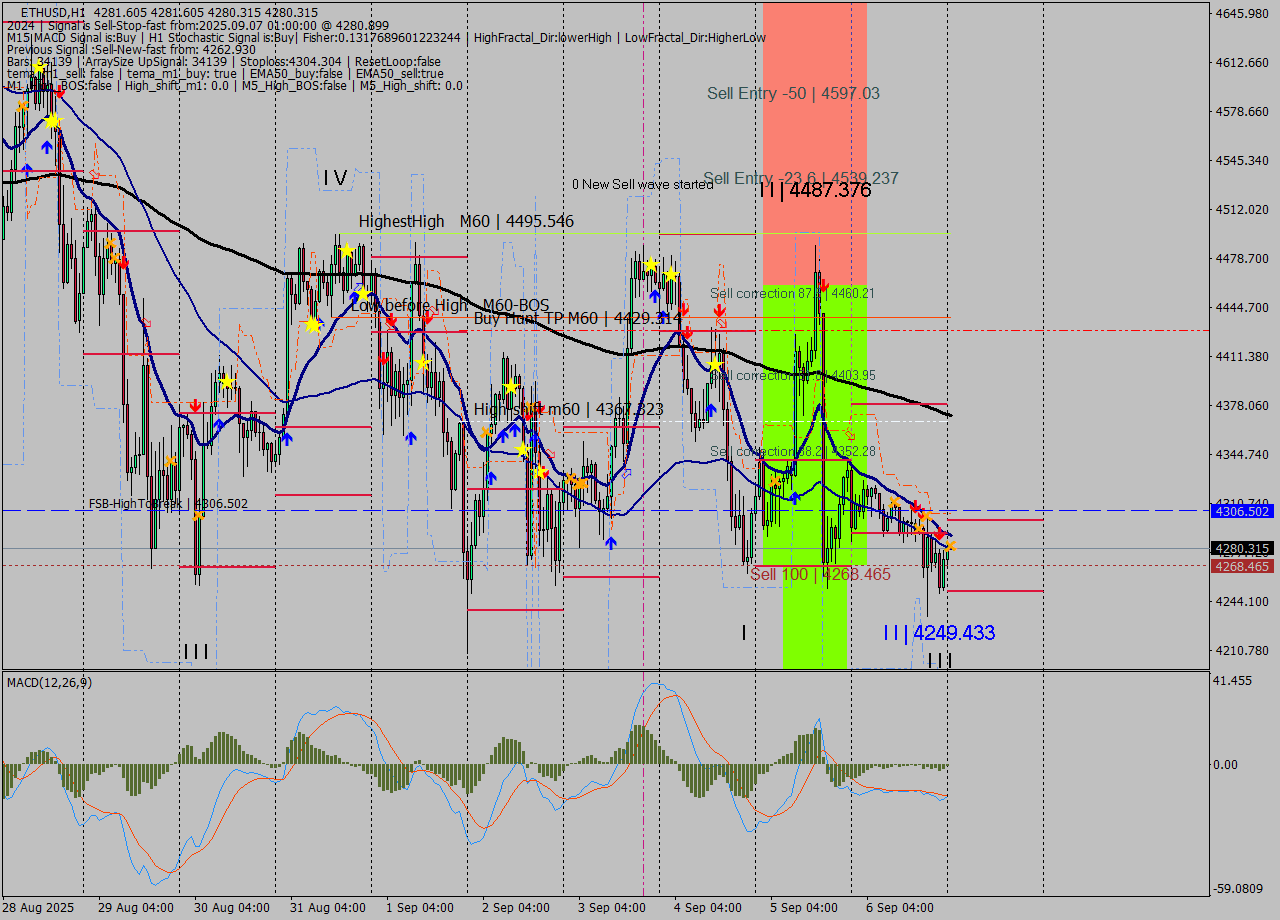Click the black 'II | 4487.376' wave label
1280x920 pixels.
[x=814, y=190]
